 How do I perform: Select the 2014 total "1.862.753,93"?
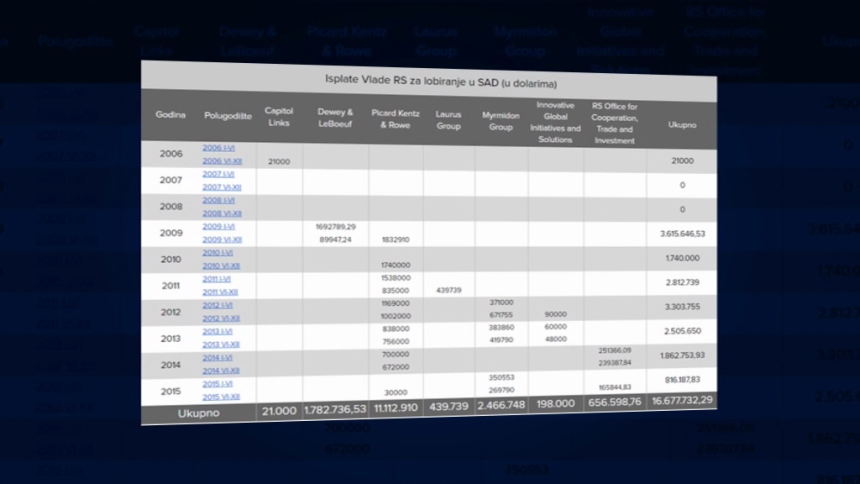click(682, 356)
